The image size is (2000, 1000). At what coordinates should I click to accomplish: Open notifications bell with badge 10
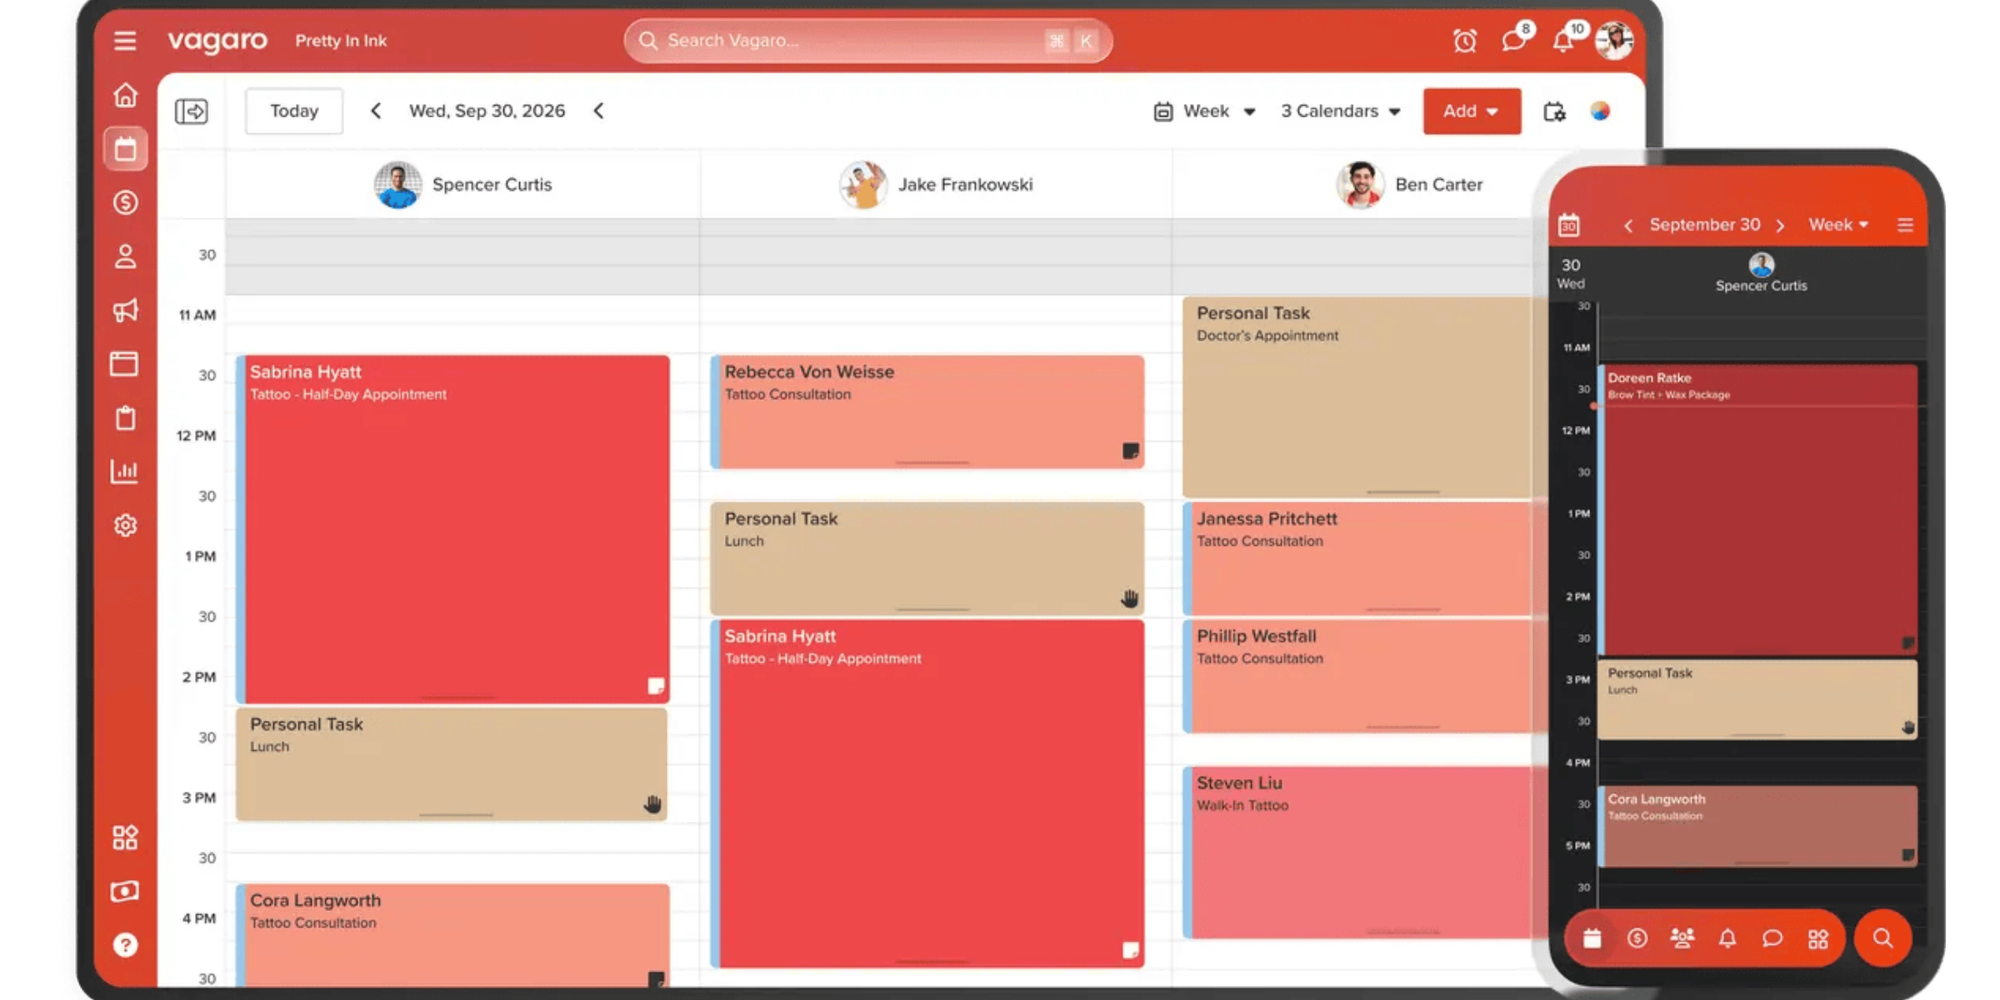[1563, 41]
